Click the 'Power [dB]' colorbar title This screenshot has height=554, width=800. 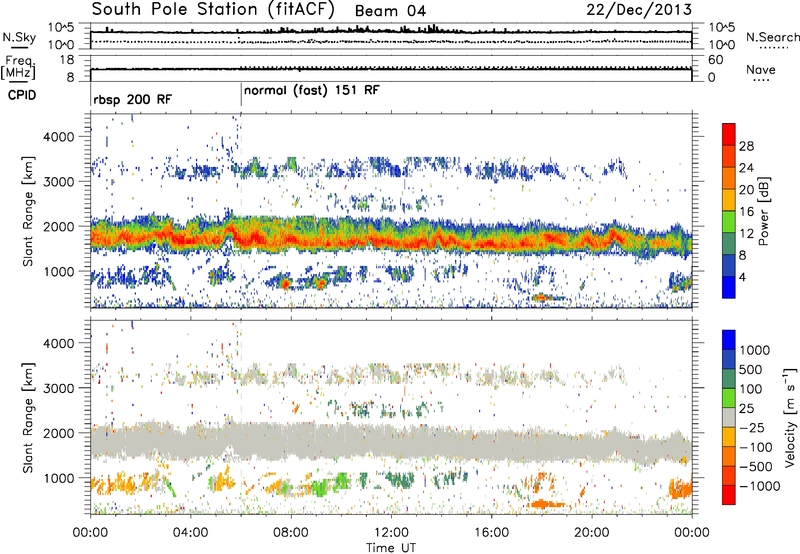coord(764,211)
